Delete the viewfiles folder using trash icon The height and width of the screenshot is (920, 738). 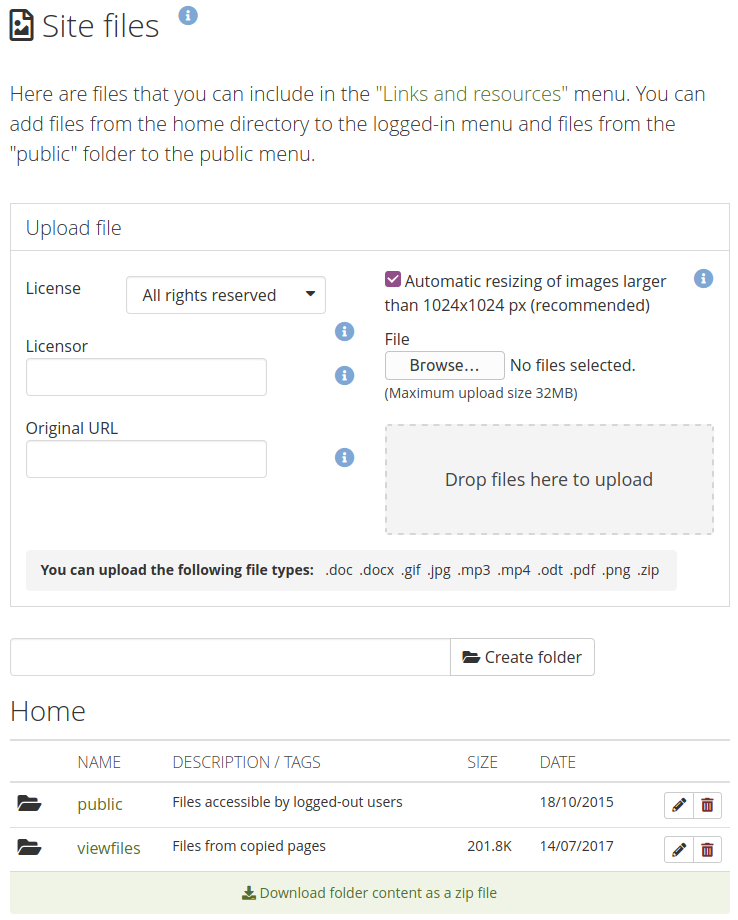pyautogui.click(x=707, y=850)
